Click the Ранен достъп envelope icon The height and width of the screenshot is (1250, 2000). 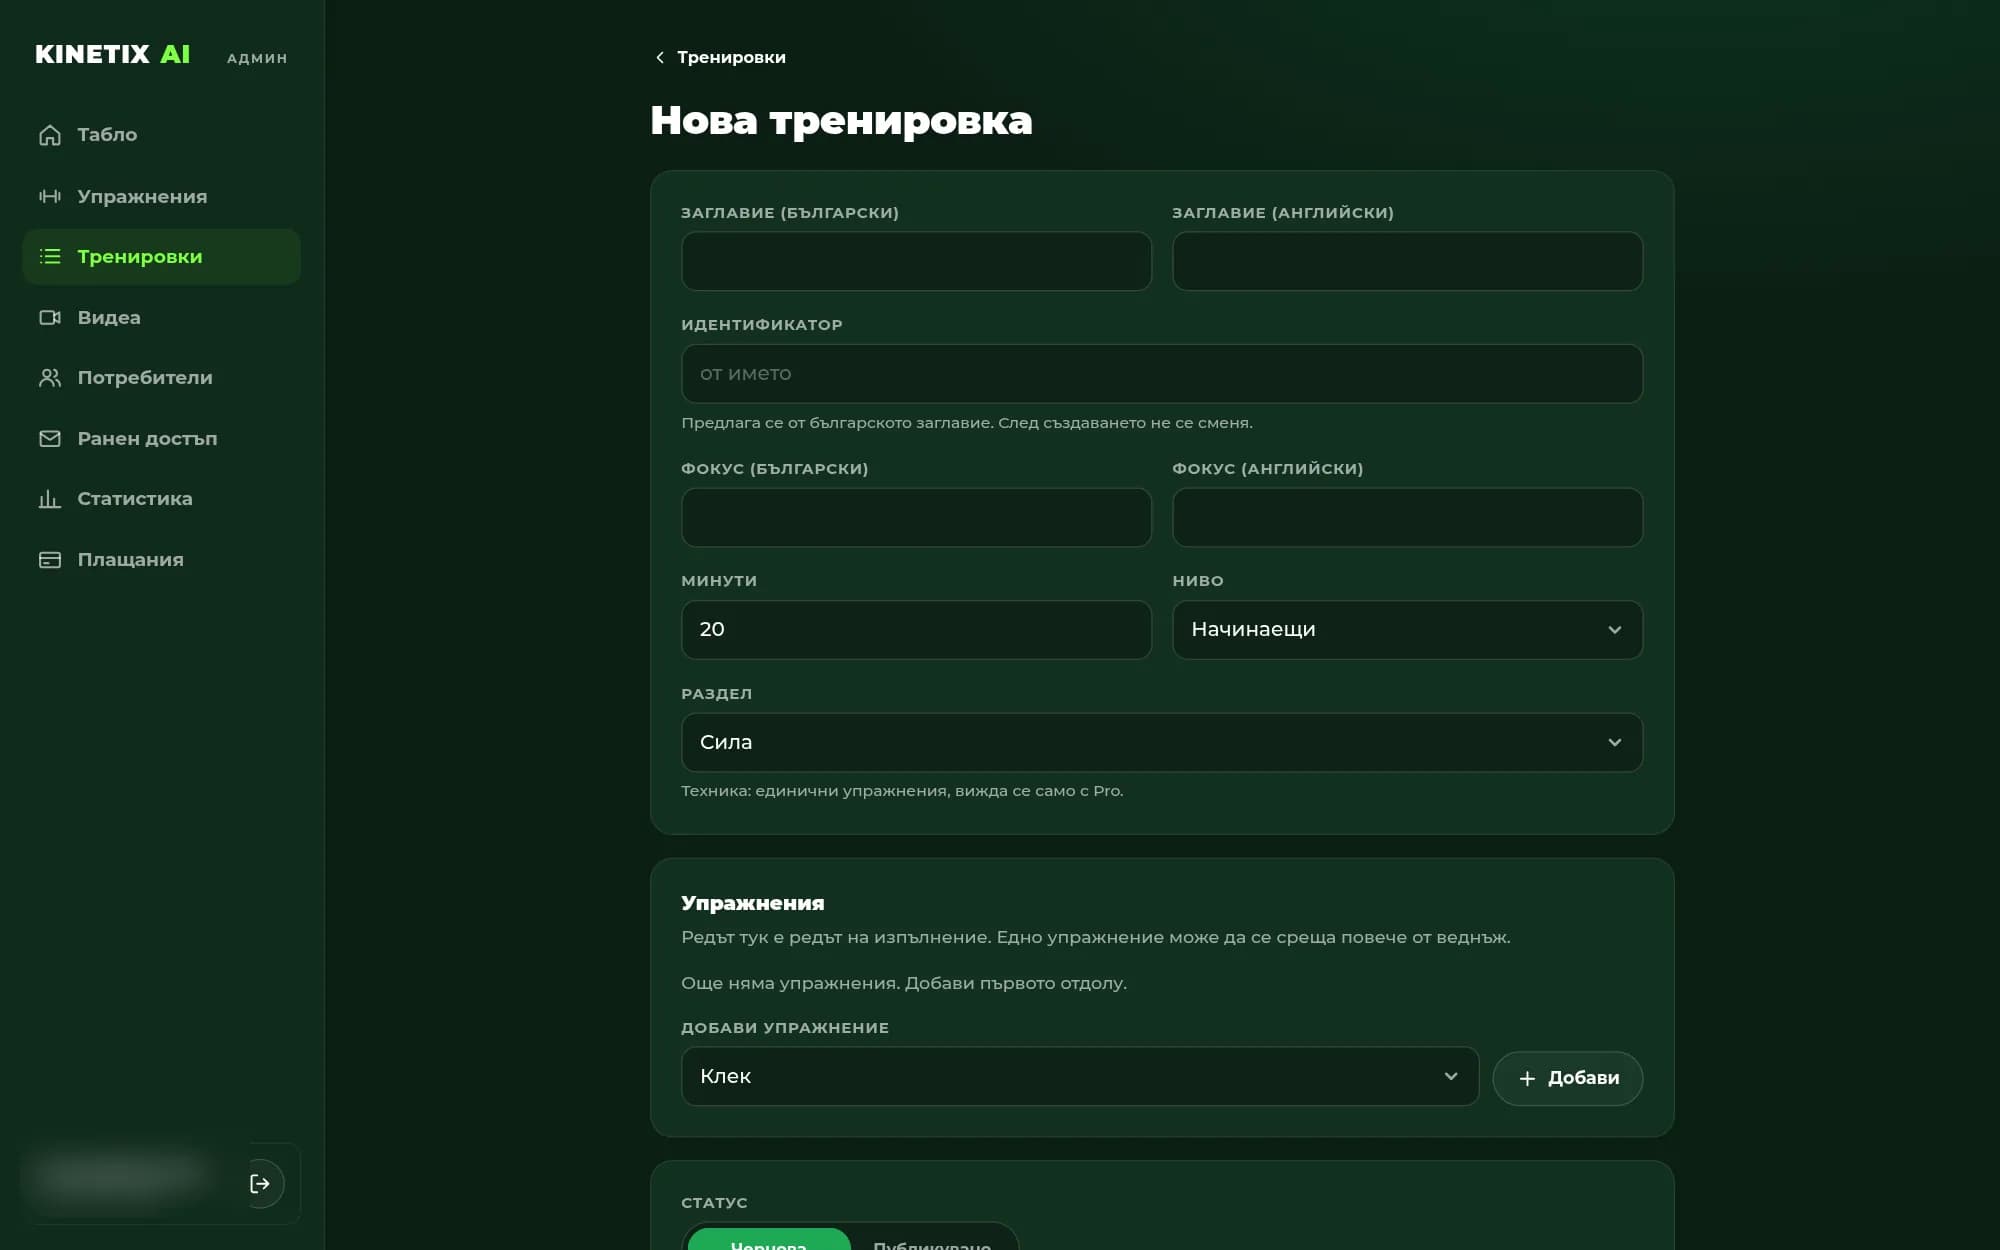pyautogui.click(x=50, y=439)
